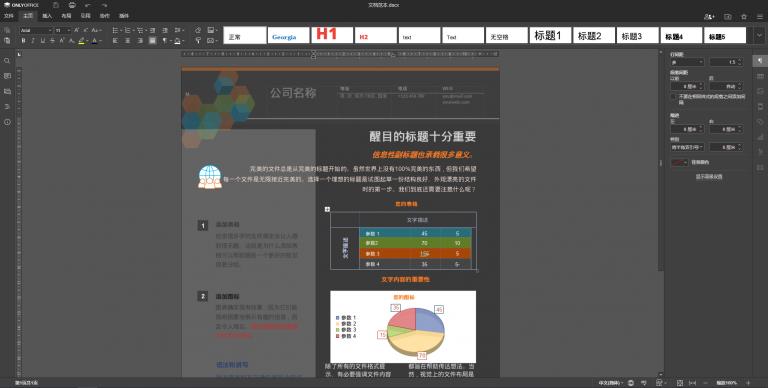Save the document from the title bar
This screenshot has height=388, width=768.
click(x=56, y=5)
